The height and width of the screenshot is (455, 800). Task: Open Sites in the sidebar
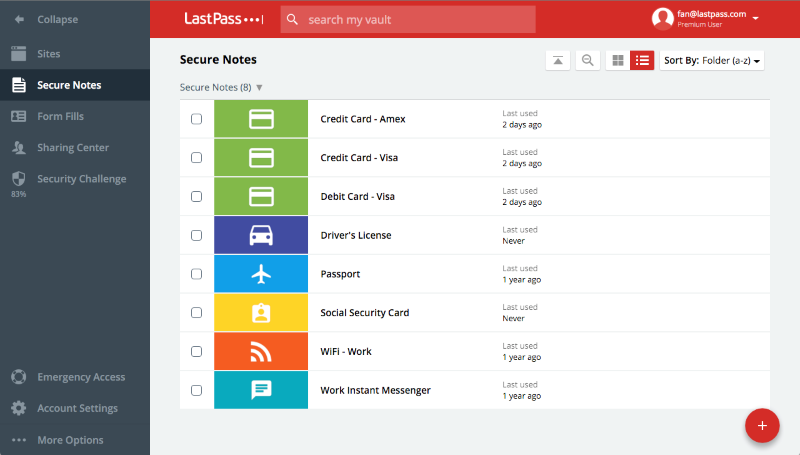tap(48, 54)
